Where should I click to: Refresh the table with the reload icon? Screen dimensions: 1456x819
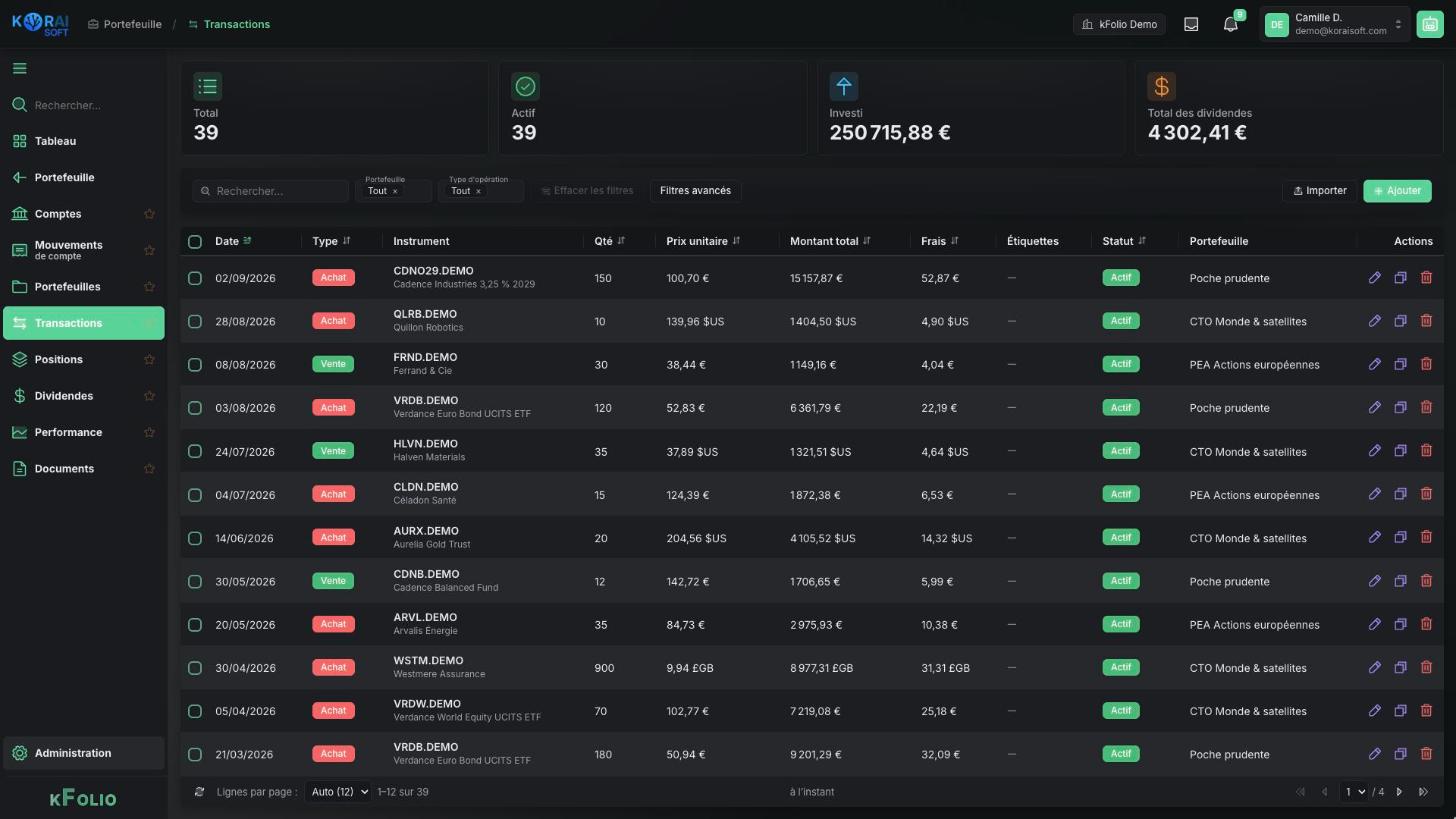[199, 792]
